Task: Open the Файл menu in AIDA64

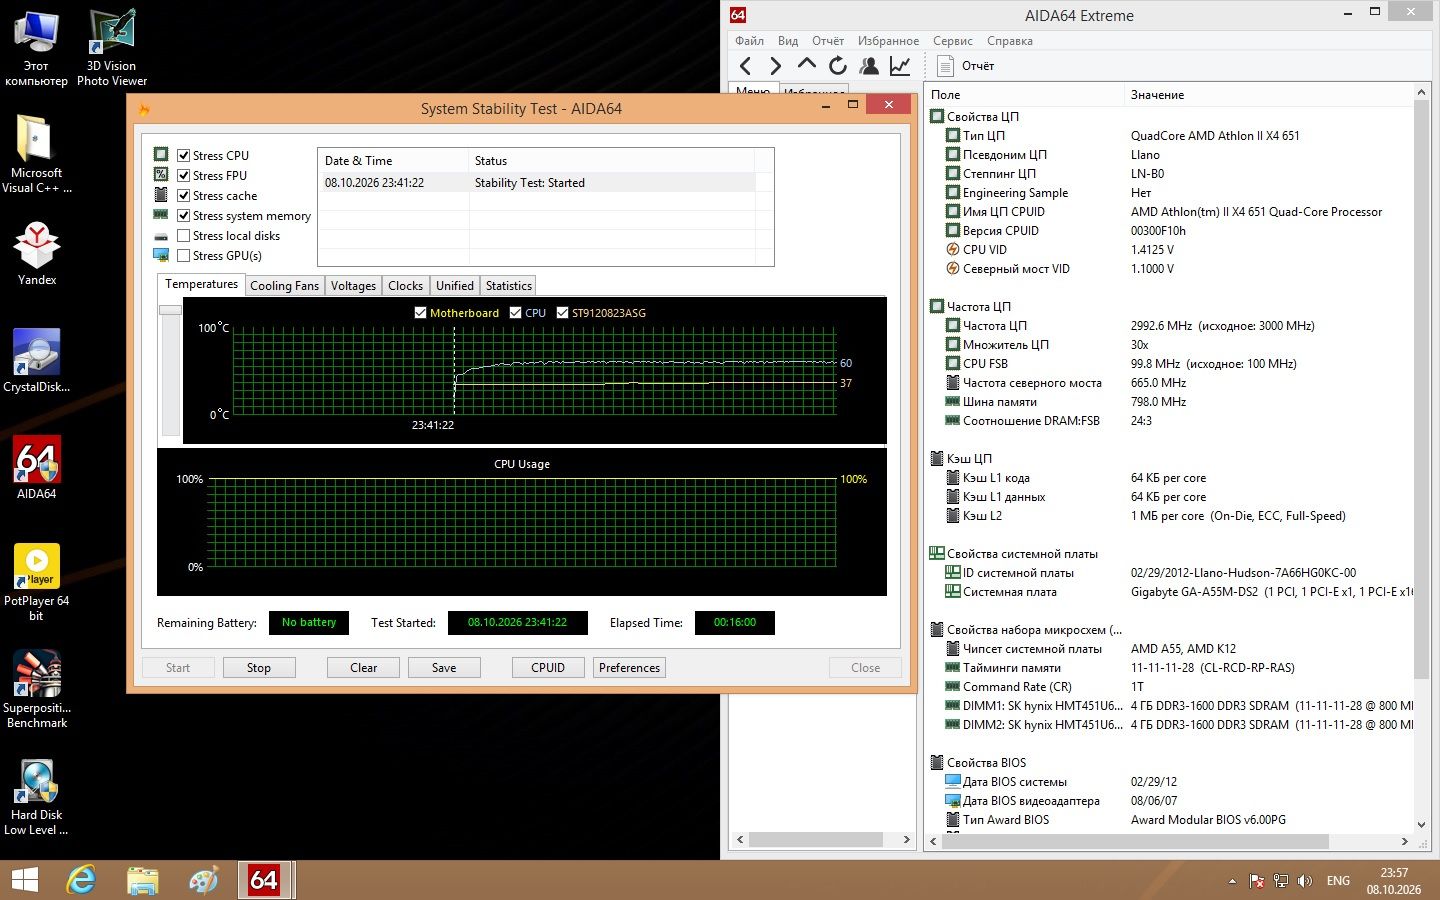Action: 749,41
